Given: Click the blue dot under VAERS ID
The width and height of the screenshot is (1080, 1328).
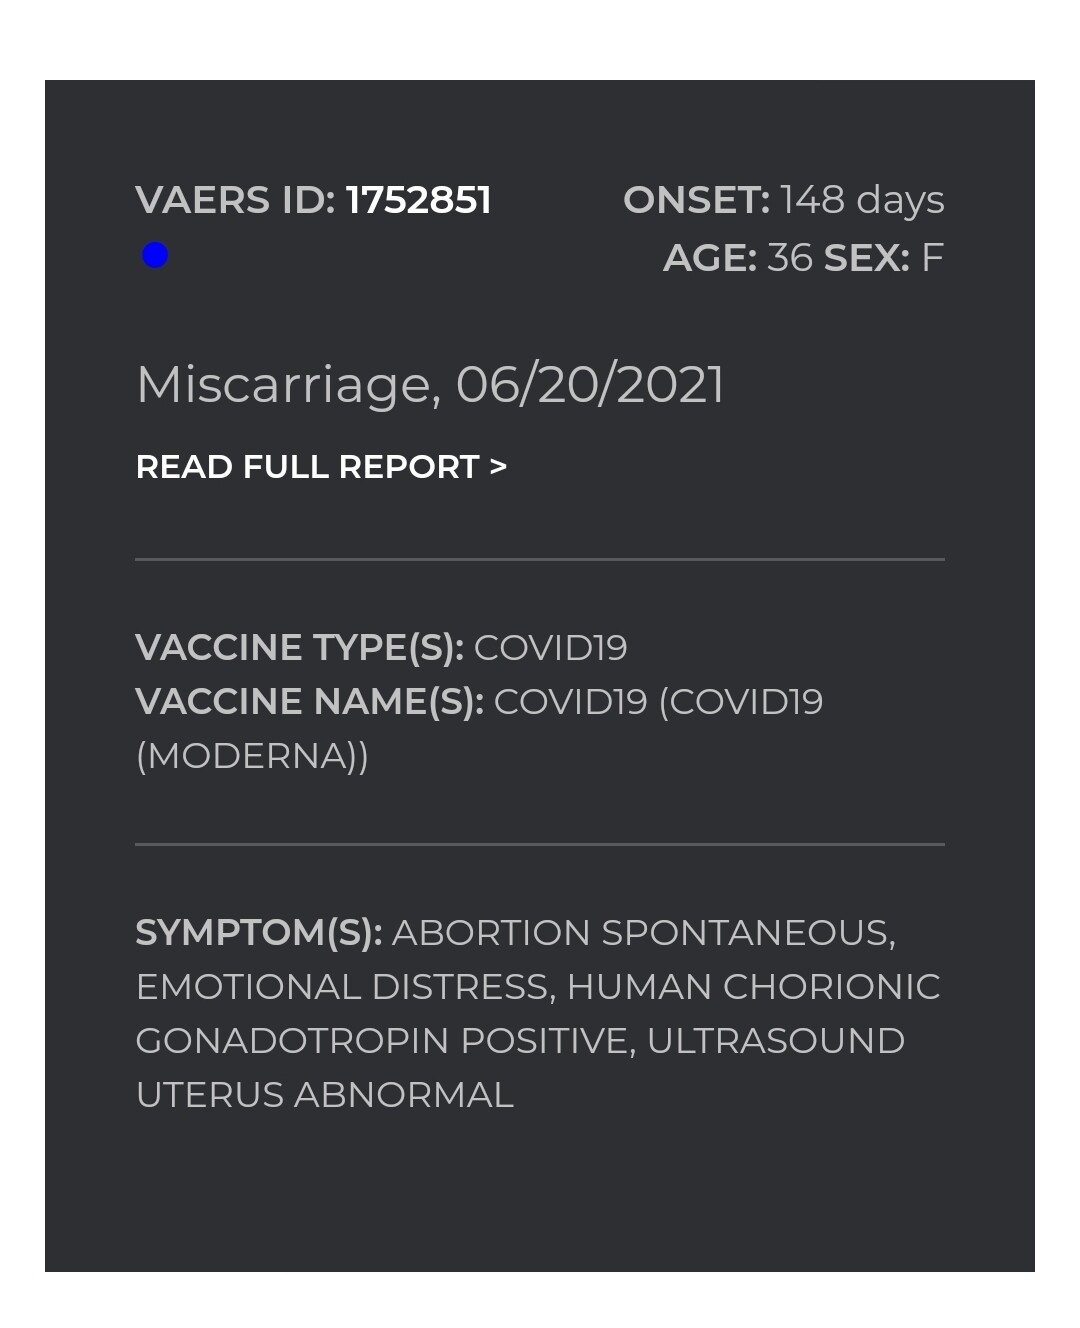Looking at the screenshot, I should (x=155, y=256).
